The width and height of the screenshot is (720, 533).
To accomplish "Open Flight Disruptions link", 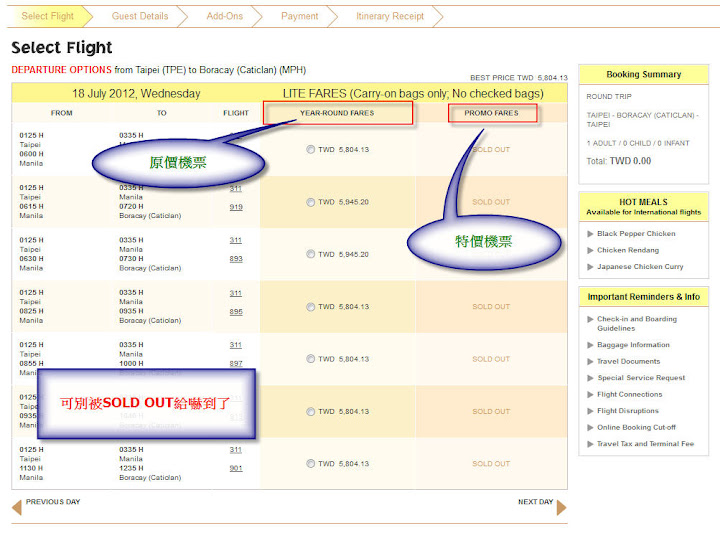I will (628, 411).
